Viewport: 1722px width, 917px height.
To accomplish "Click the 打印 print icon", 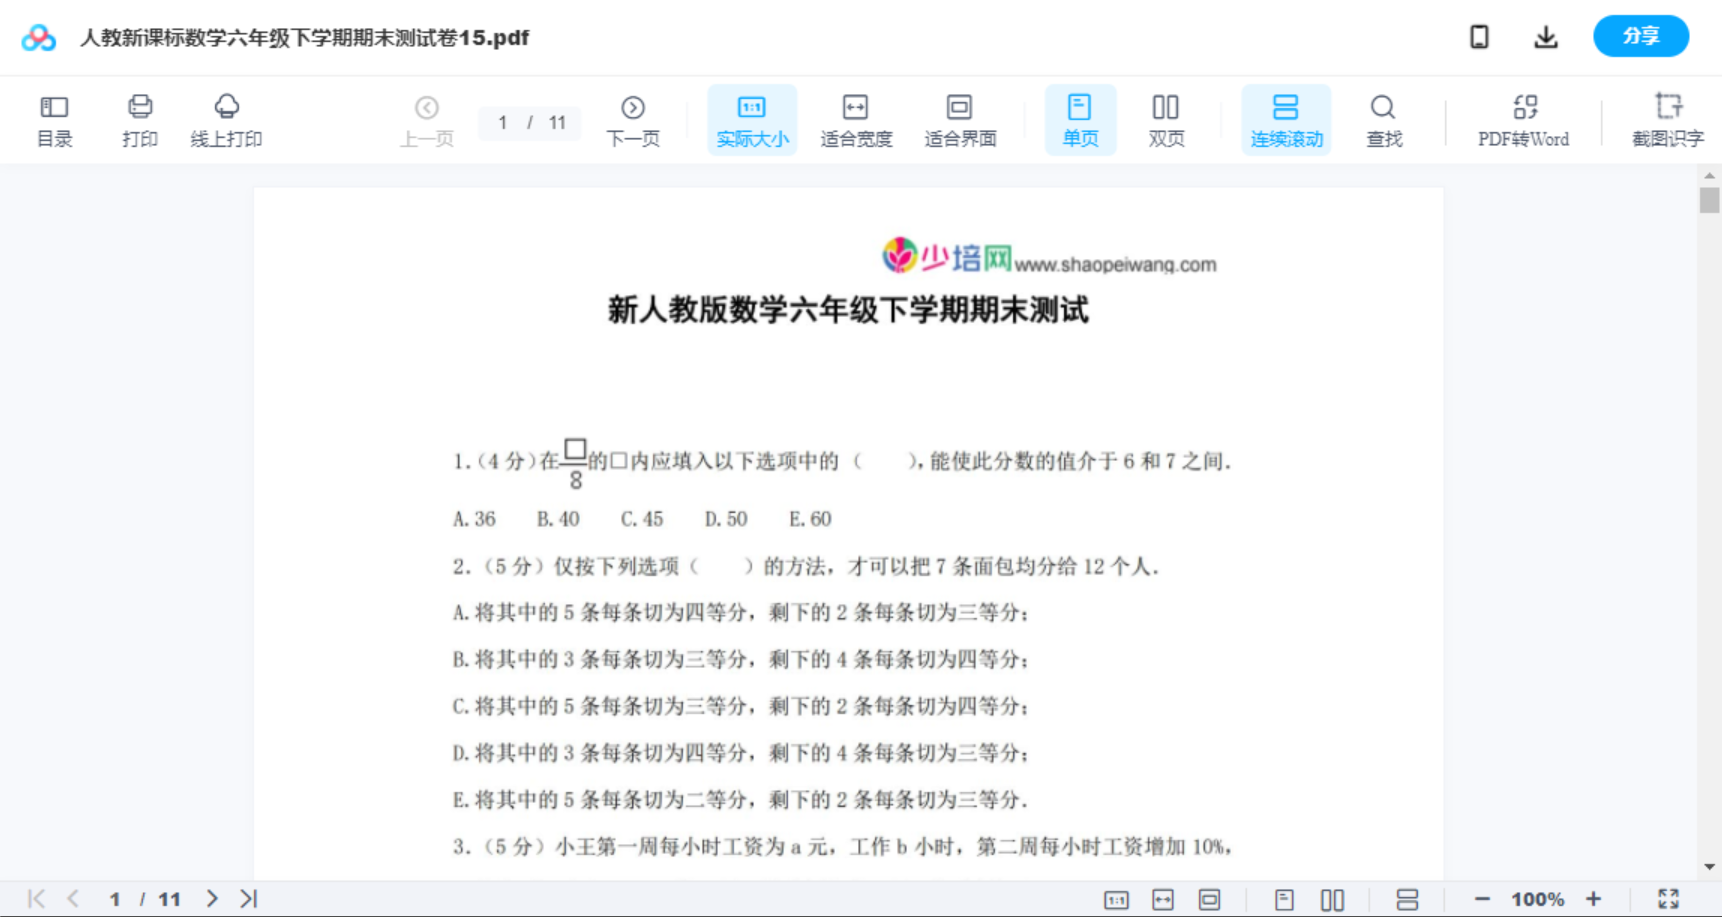I will point(140,119).
